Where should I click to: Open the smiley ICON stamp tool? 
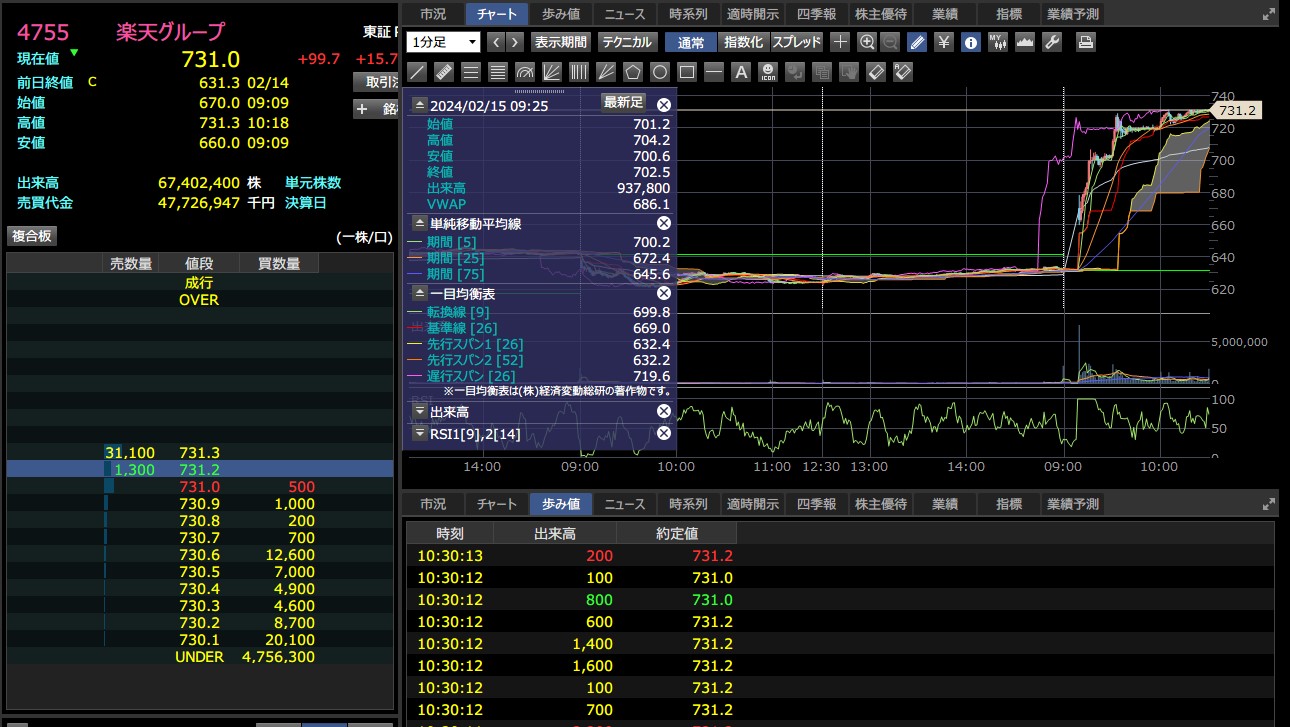(768, 72)
